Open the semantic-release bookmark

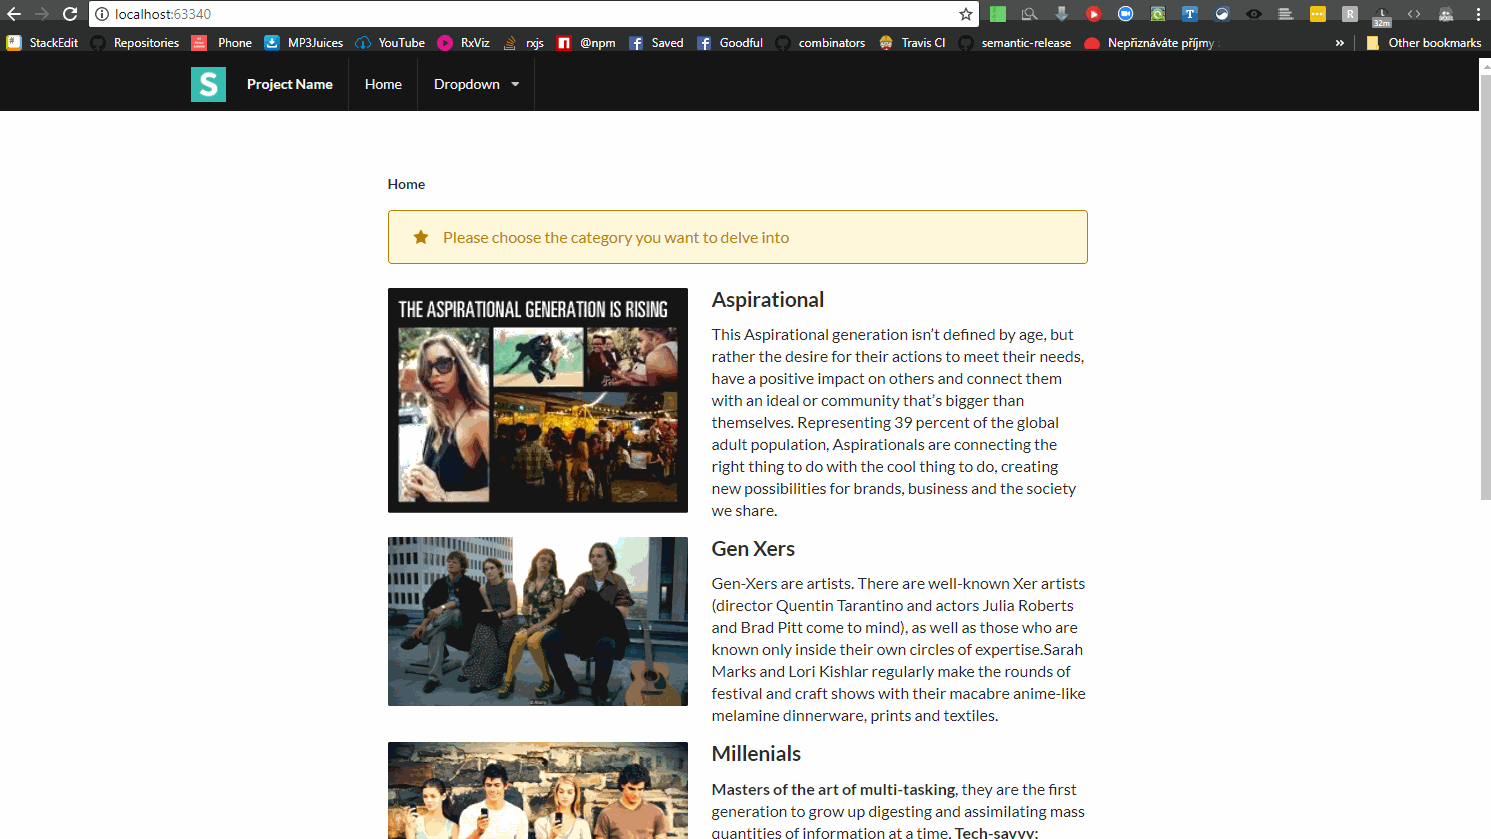click(x=1014, y=43)
